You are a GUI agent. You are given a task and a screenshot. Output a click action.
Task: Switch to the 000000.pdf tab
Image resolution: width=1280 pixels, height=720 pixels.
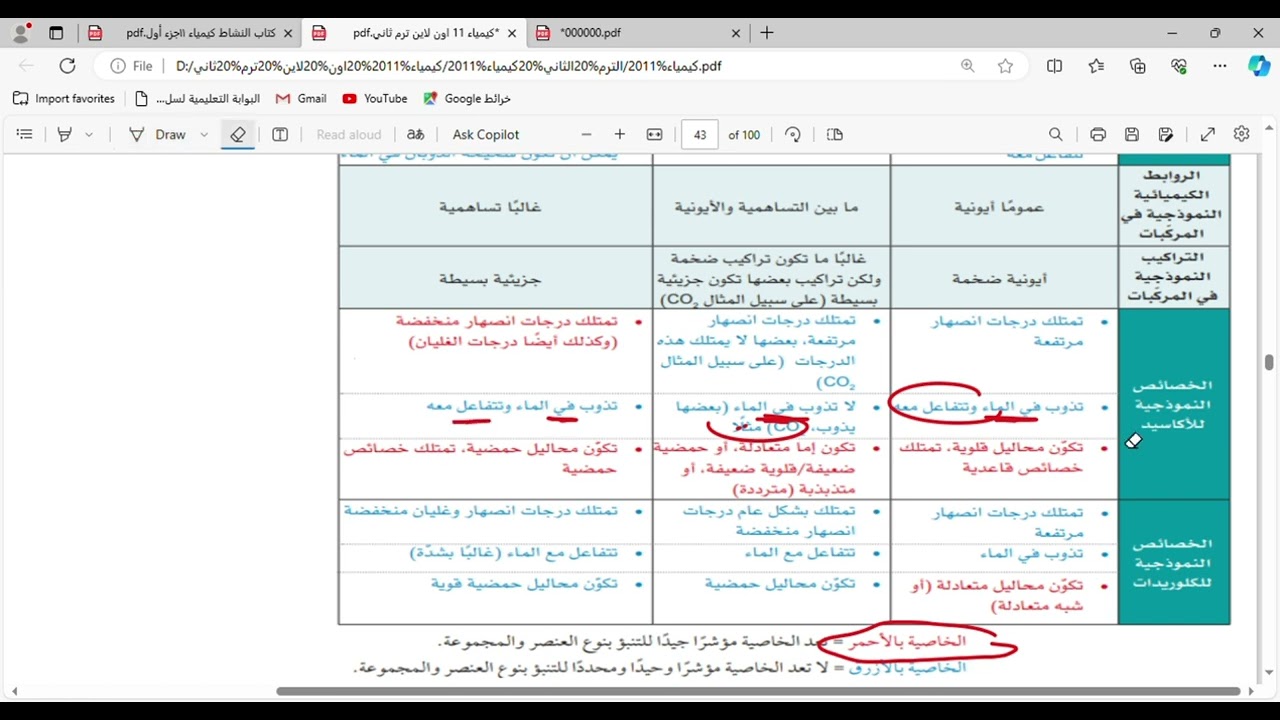pyautogui.click(x=638, y=33)
